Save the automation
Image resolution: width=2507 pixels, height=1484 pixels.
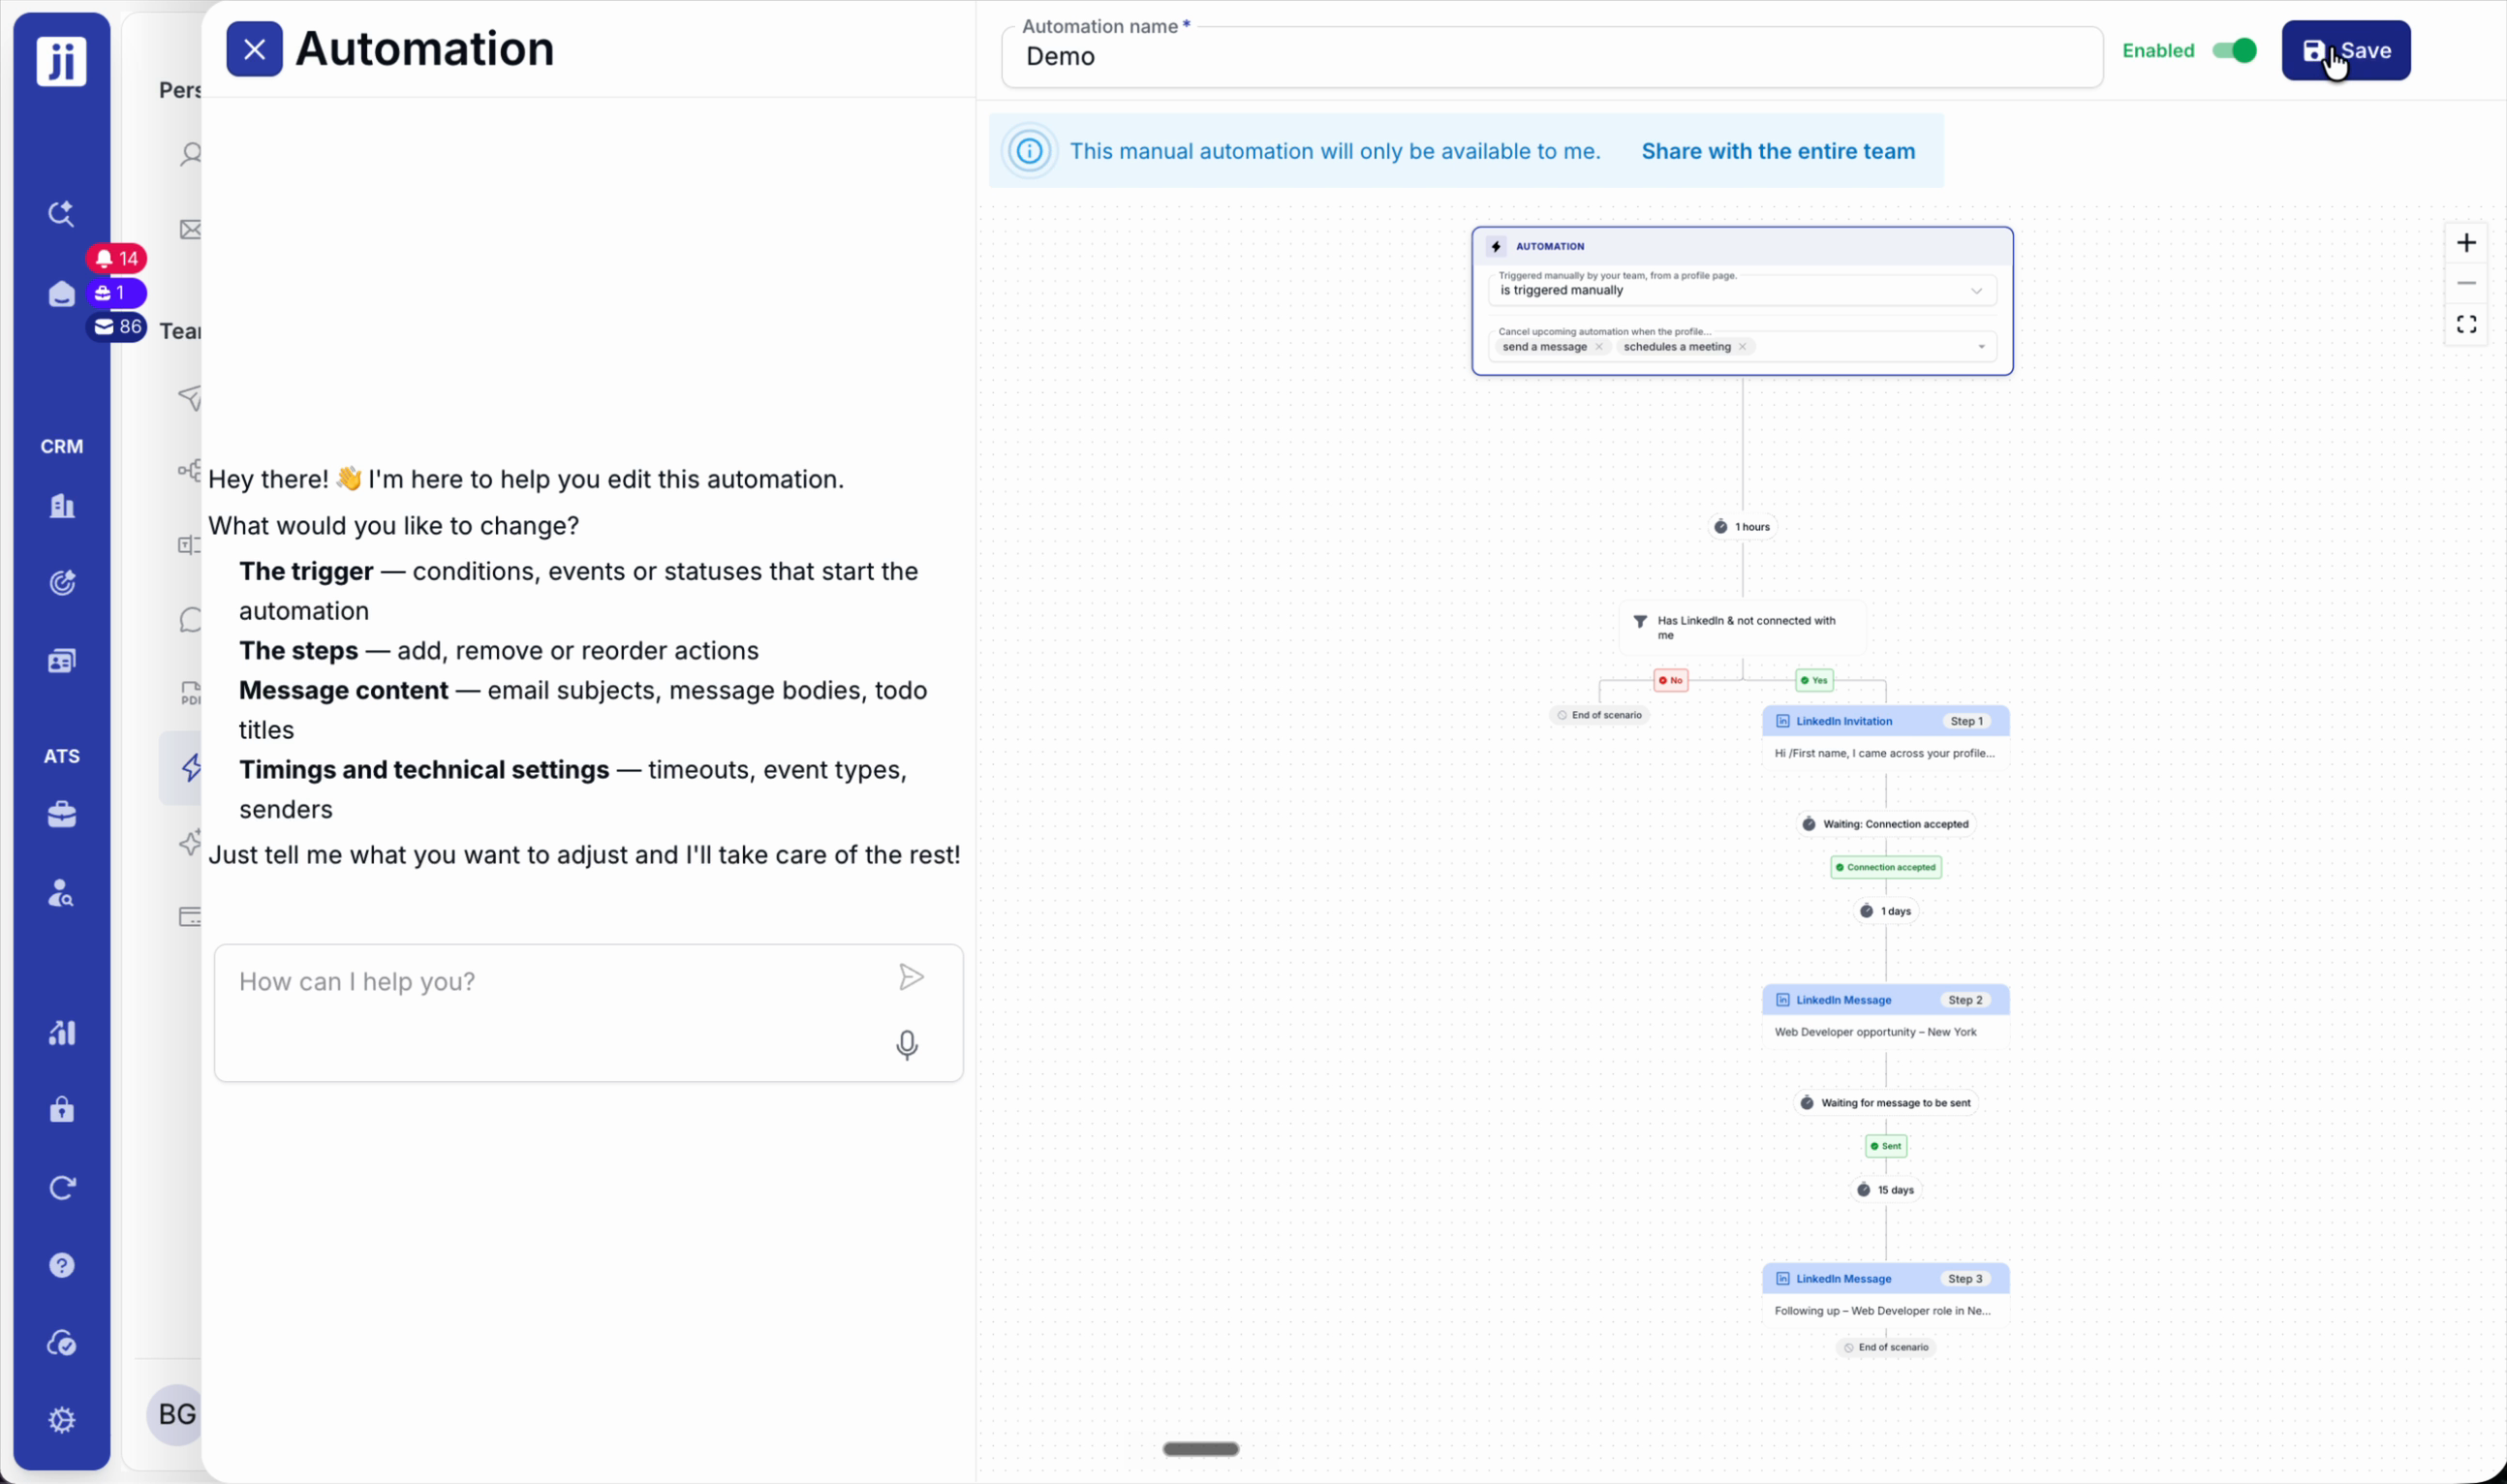pyautogui.click(x=2346, y=51)
